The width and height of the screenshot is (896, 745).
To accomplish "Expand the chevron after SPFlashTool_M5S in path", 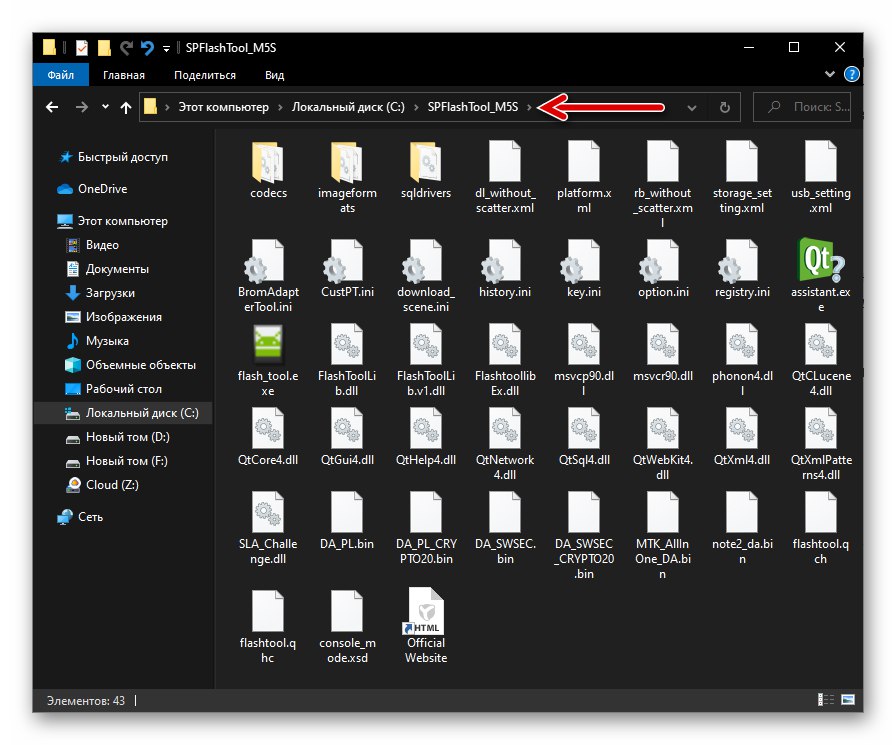I will point(529,107).
